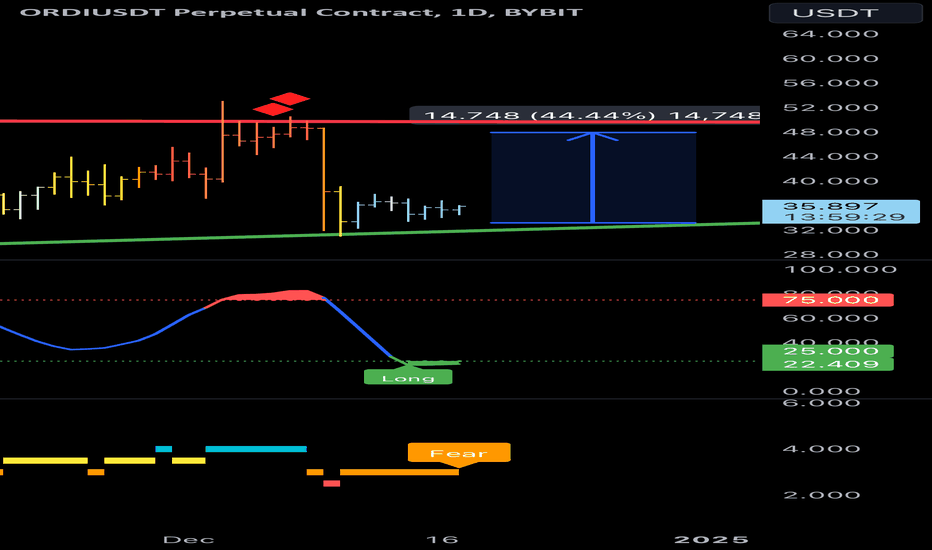This screenshot has width=932, height=550.
Task: Click the 6.000 sentiment pane axis label
Action: 821,403
